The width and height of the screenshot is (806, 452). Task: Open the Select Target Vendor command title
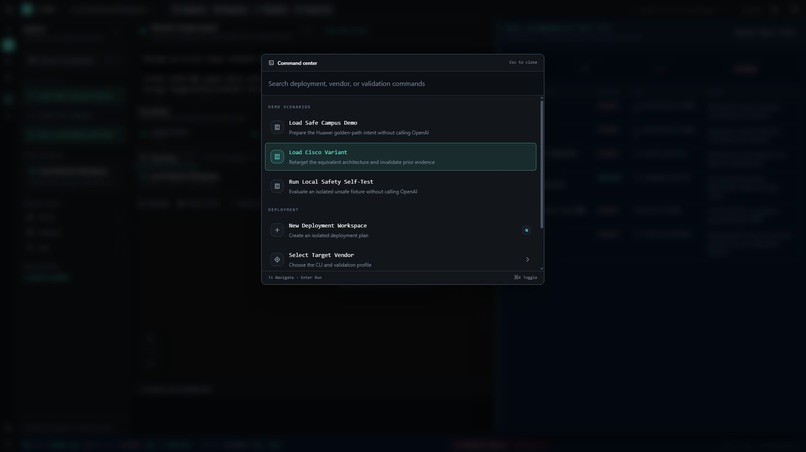coord(321,255)
